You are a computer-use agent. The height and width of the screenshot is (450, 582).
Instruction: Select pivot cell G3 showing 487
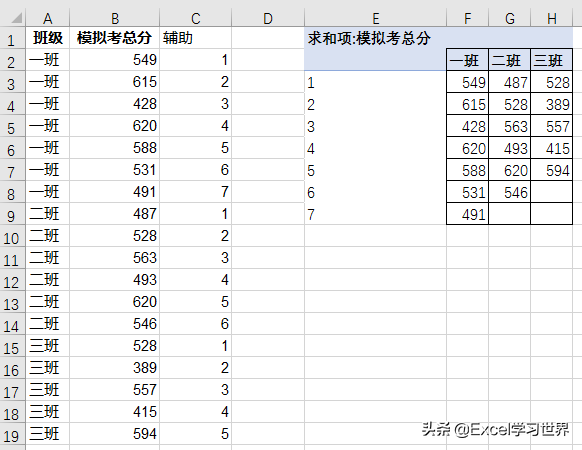[x=510, y=82]
